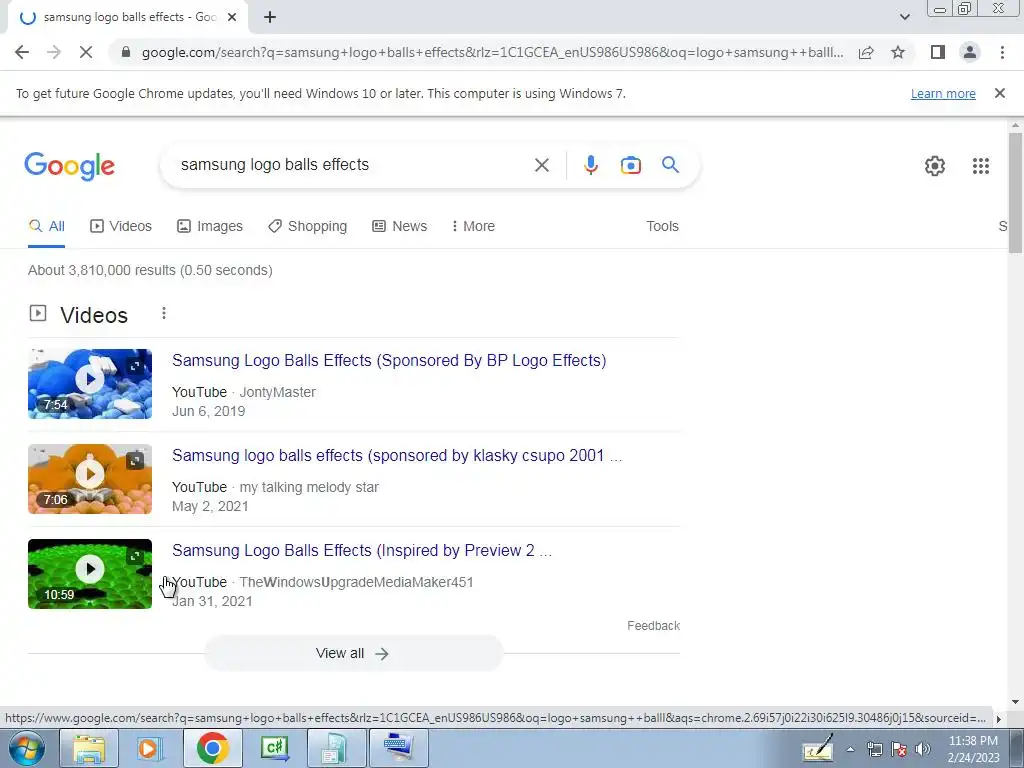
Task: Open Inspired by Preview 2 video link
Action: [362, 551]
